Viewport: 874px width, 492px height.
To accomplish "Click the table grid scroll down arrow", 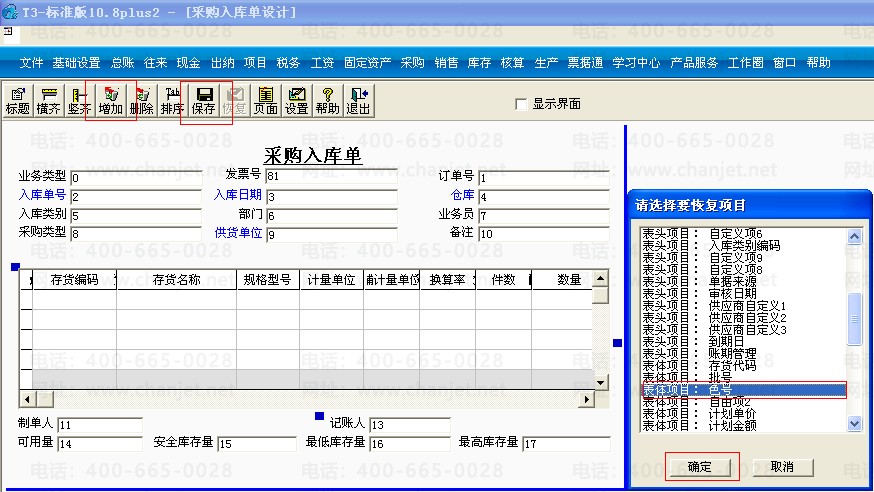I will 600,382.
